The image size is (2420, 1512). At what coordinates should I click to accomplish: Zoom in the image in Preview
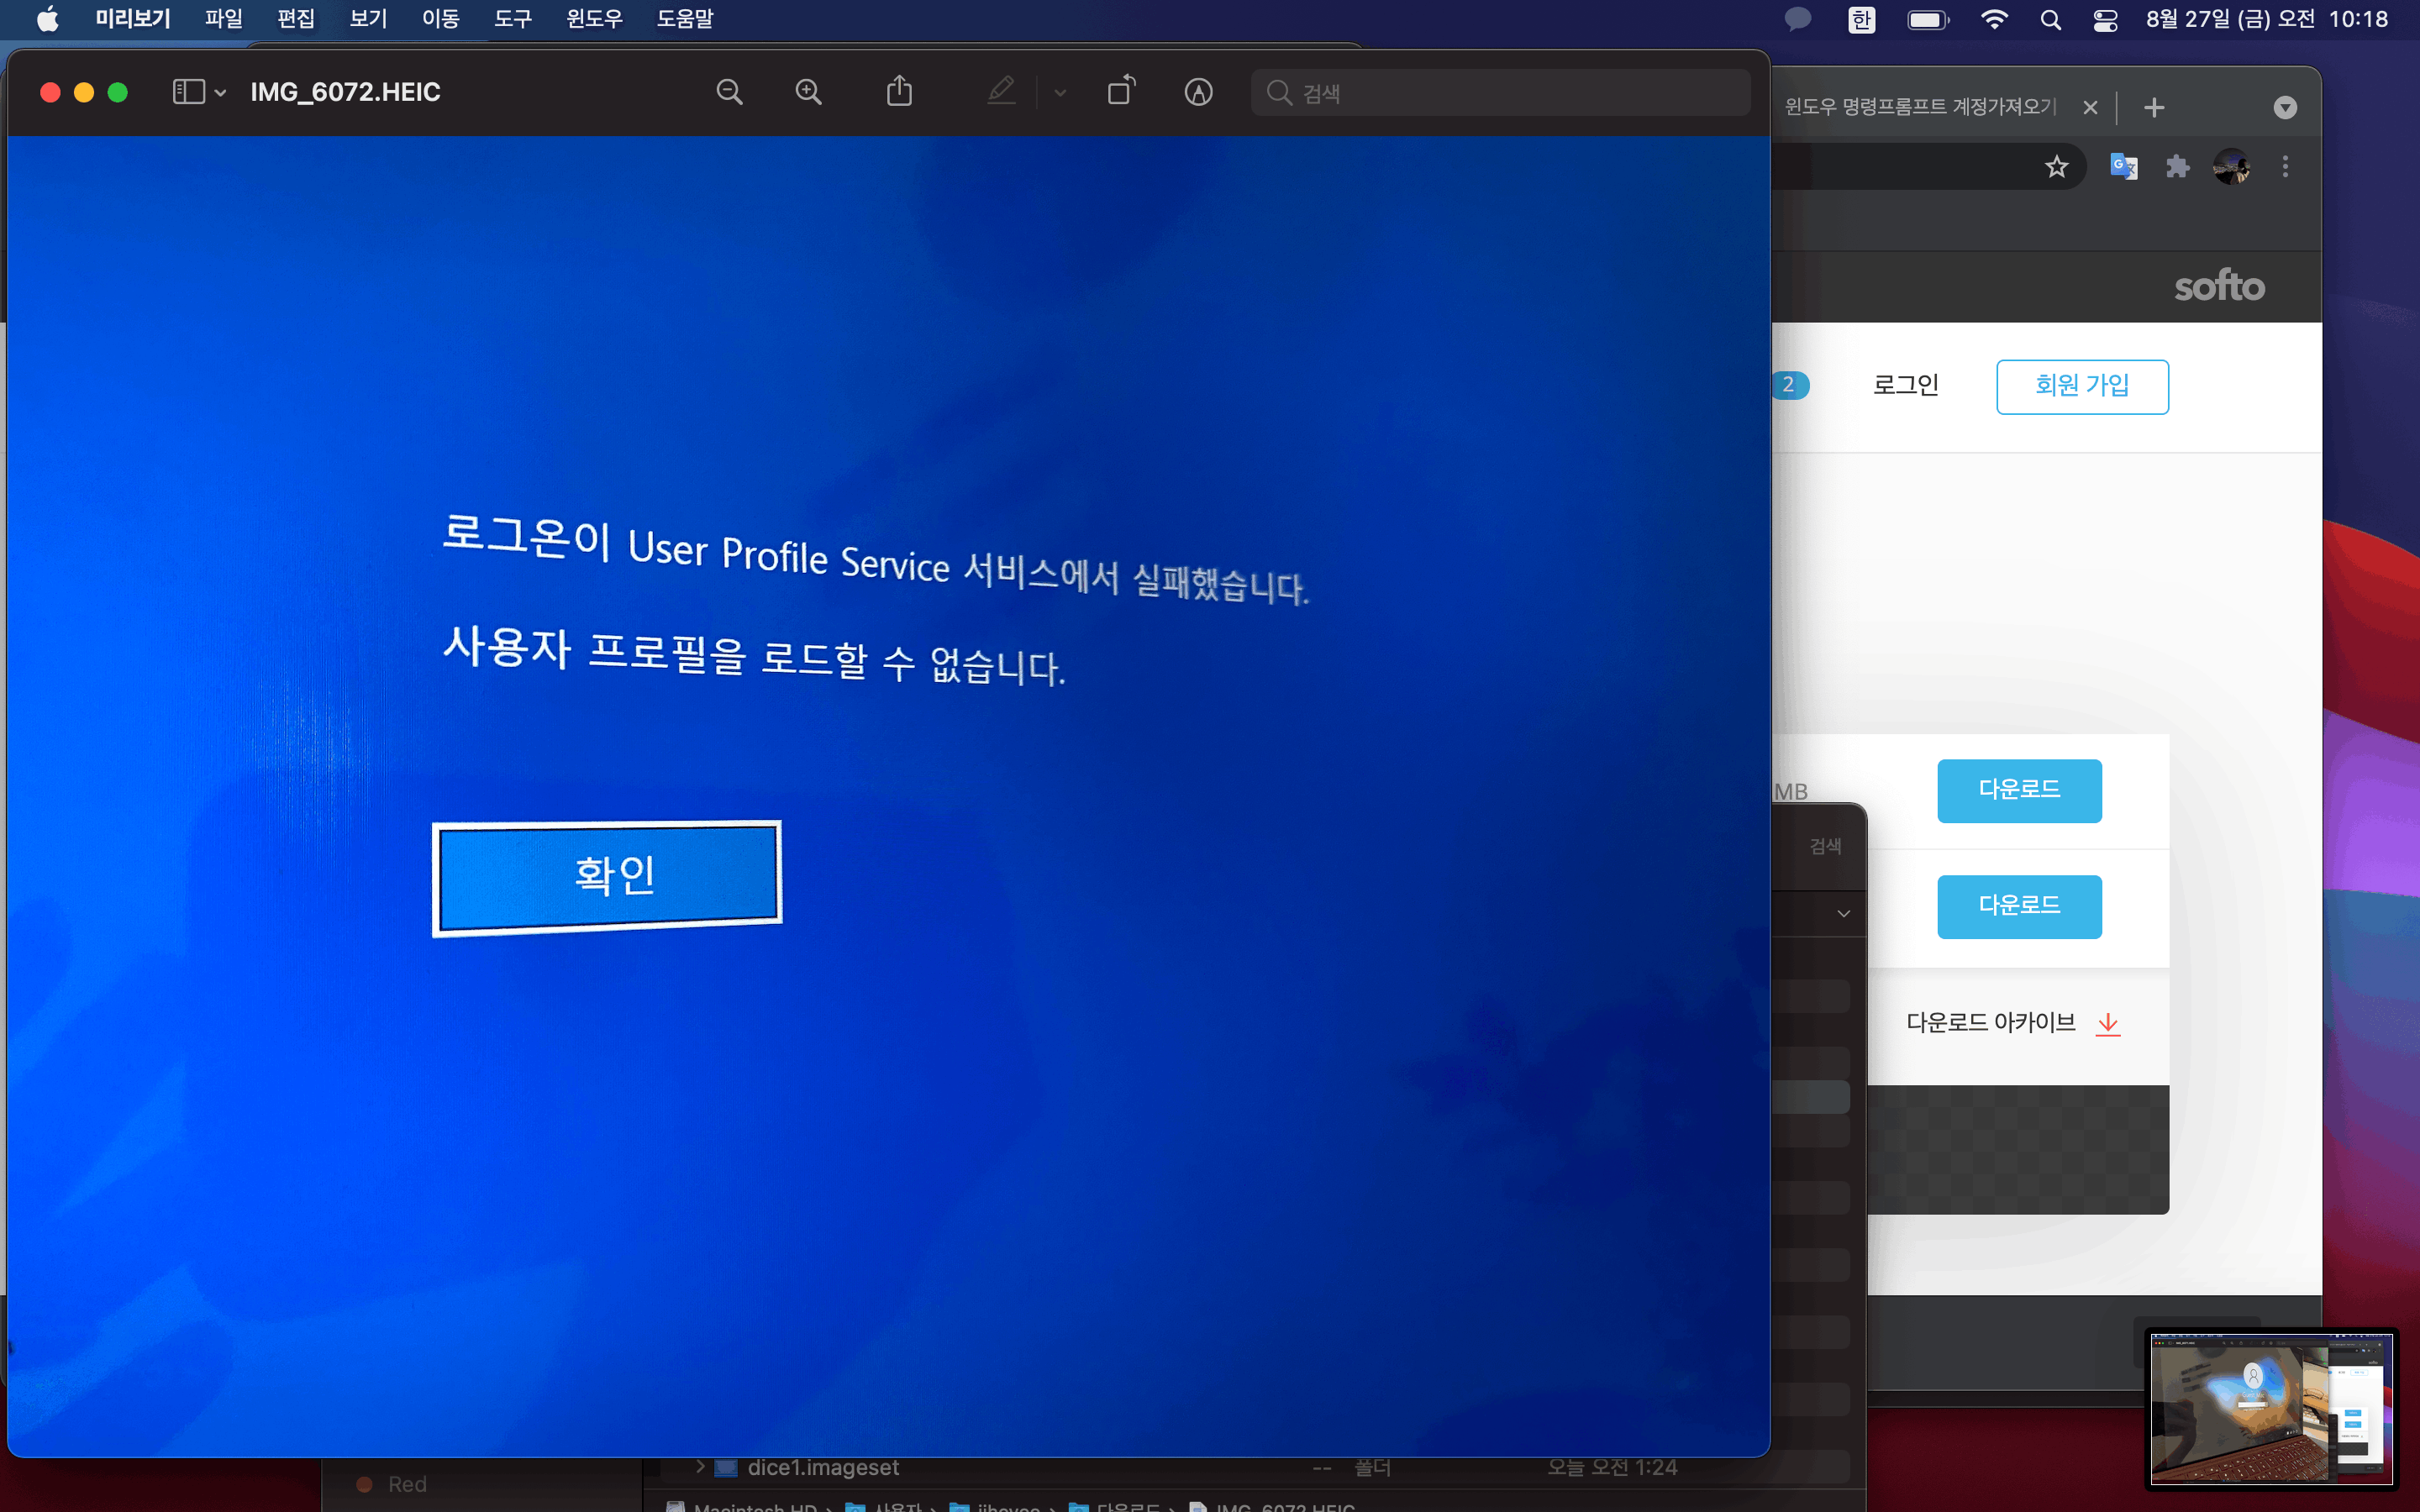(x=808, y=92)
